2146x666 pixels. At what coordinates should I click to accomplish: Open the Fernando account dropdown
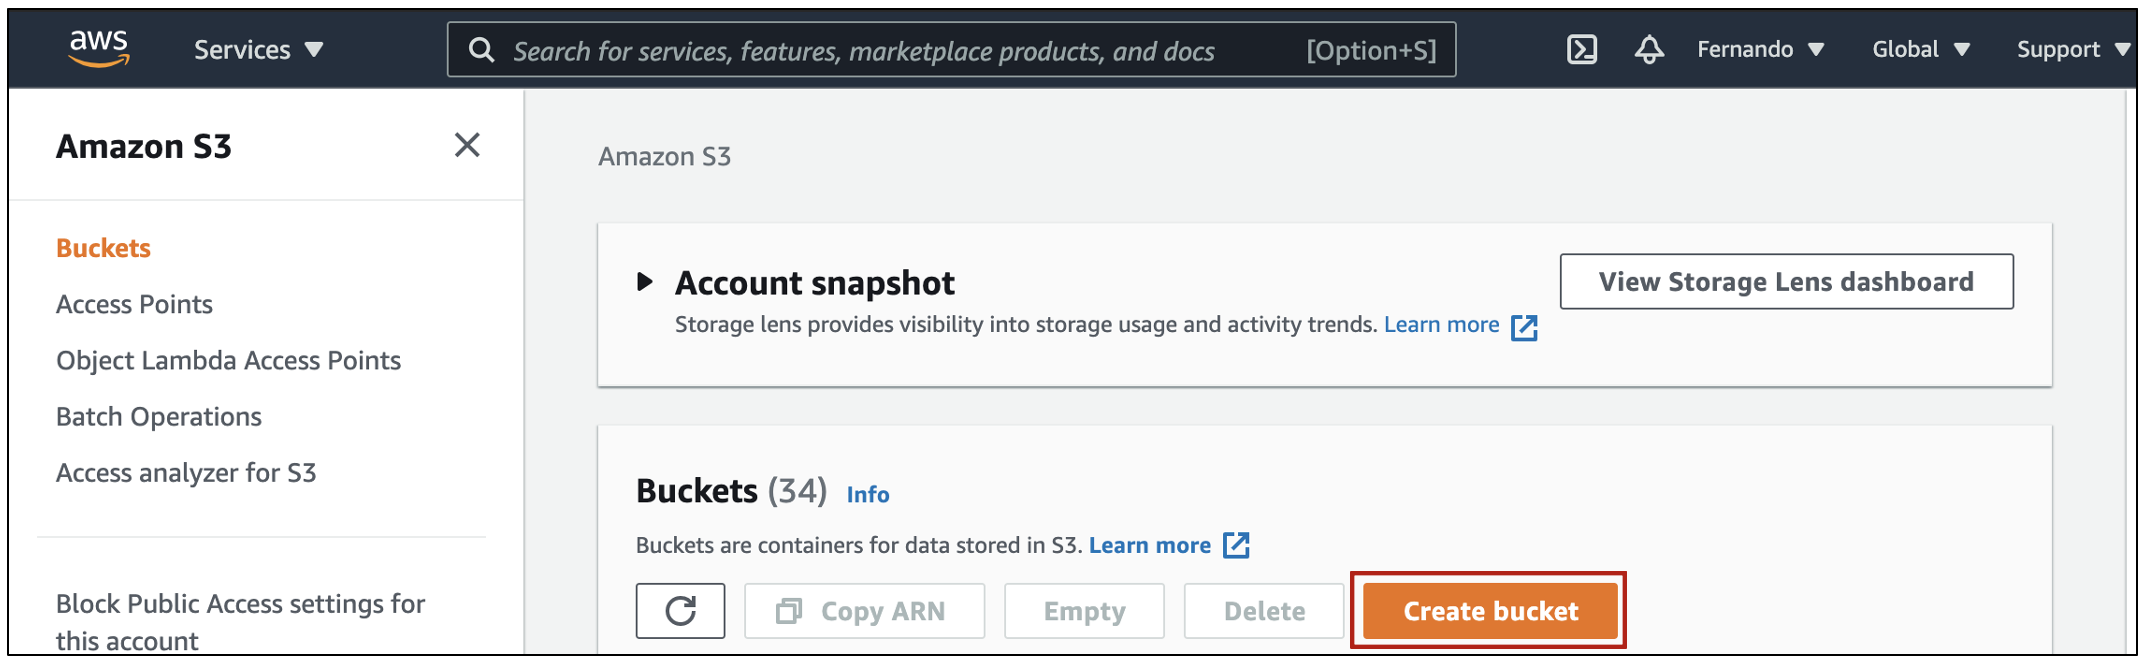[1760, 49]
